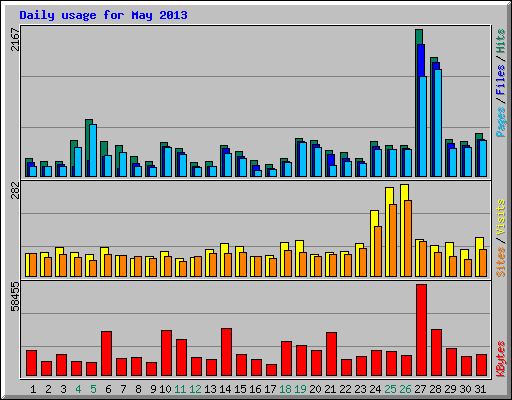Click day 10 on the date axis
The height and width of the screenshot is (400, 512).
click(x=165, y=389)
